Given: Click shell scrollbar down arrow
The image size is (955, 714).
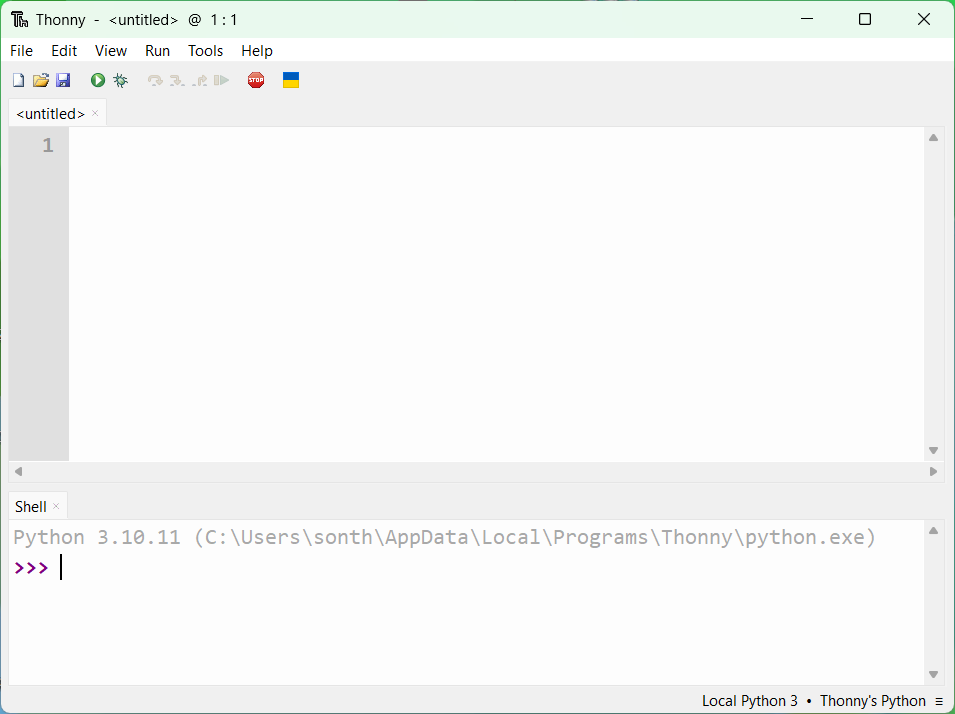Looking at the screenshot, I should [x=933, y=674].
